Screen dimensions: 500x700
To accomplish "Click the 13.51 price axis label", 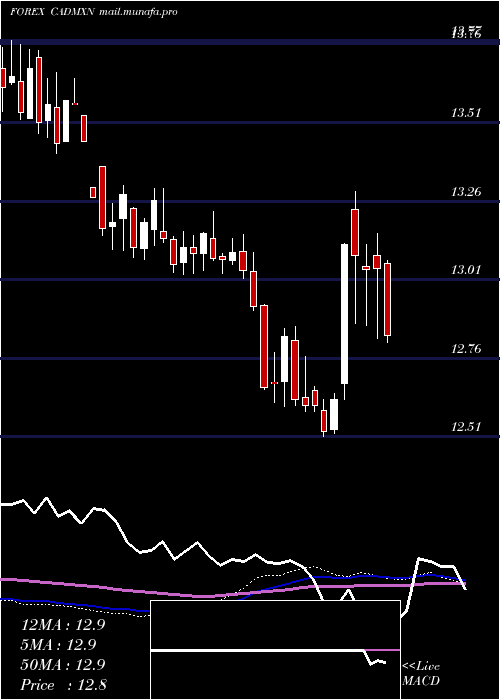I will tap(466, 112).
